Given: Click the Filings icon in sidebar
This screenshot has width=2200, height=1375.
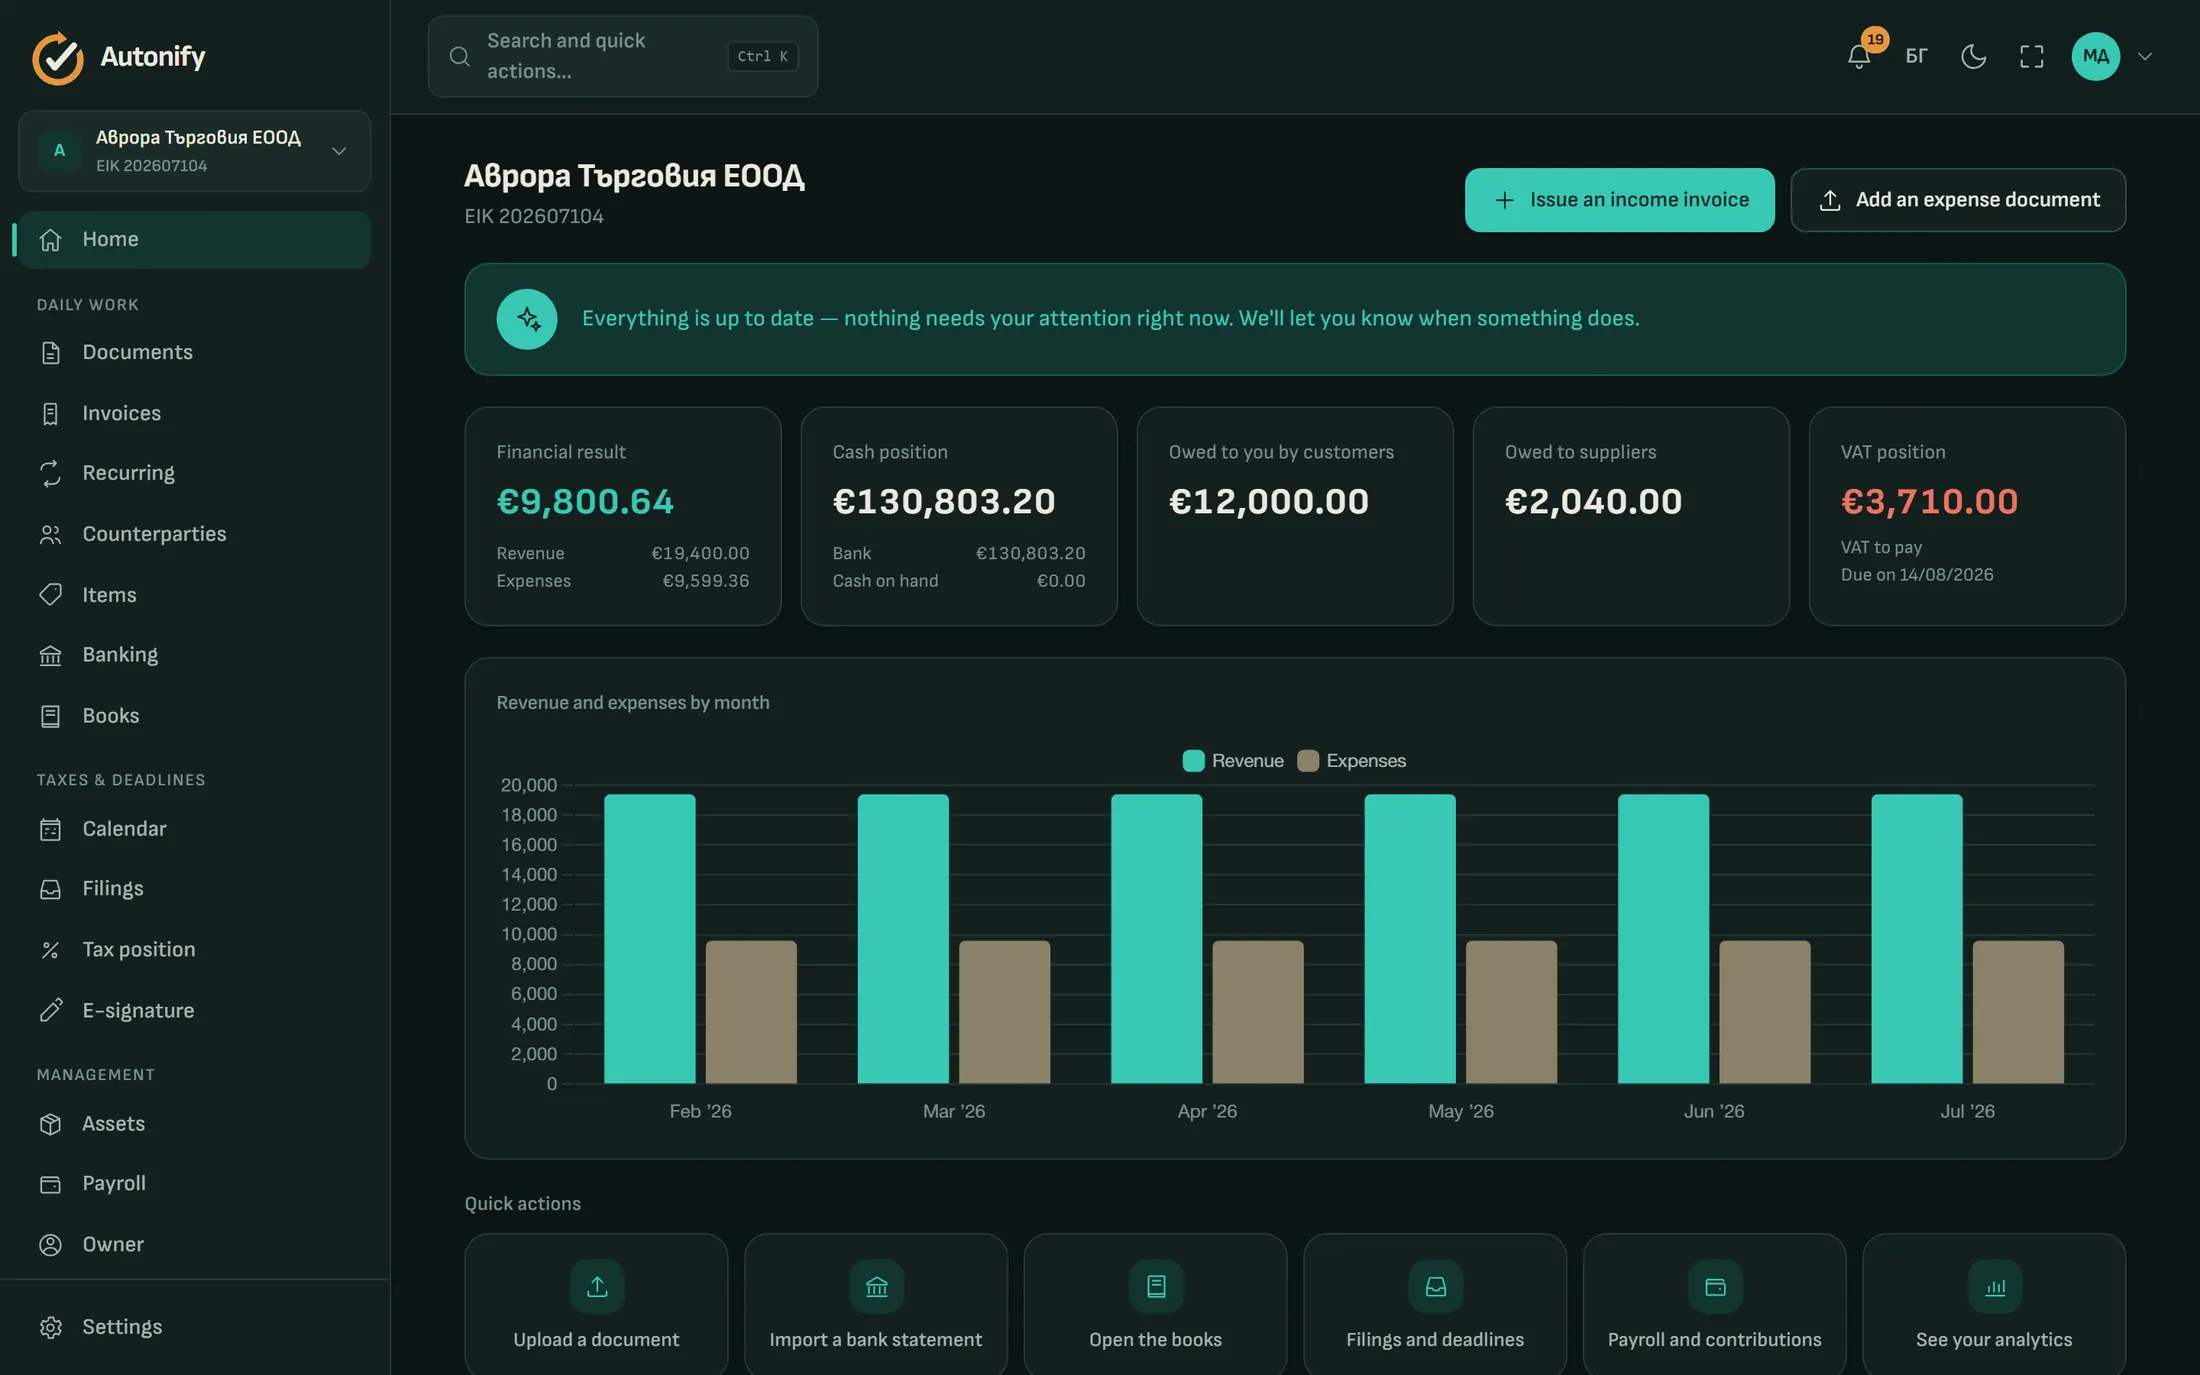Looking at the screenshot, I should [x=50, y=889].
